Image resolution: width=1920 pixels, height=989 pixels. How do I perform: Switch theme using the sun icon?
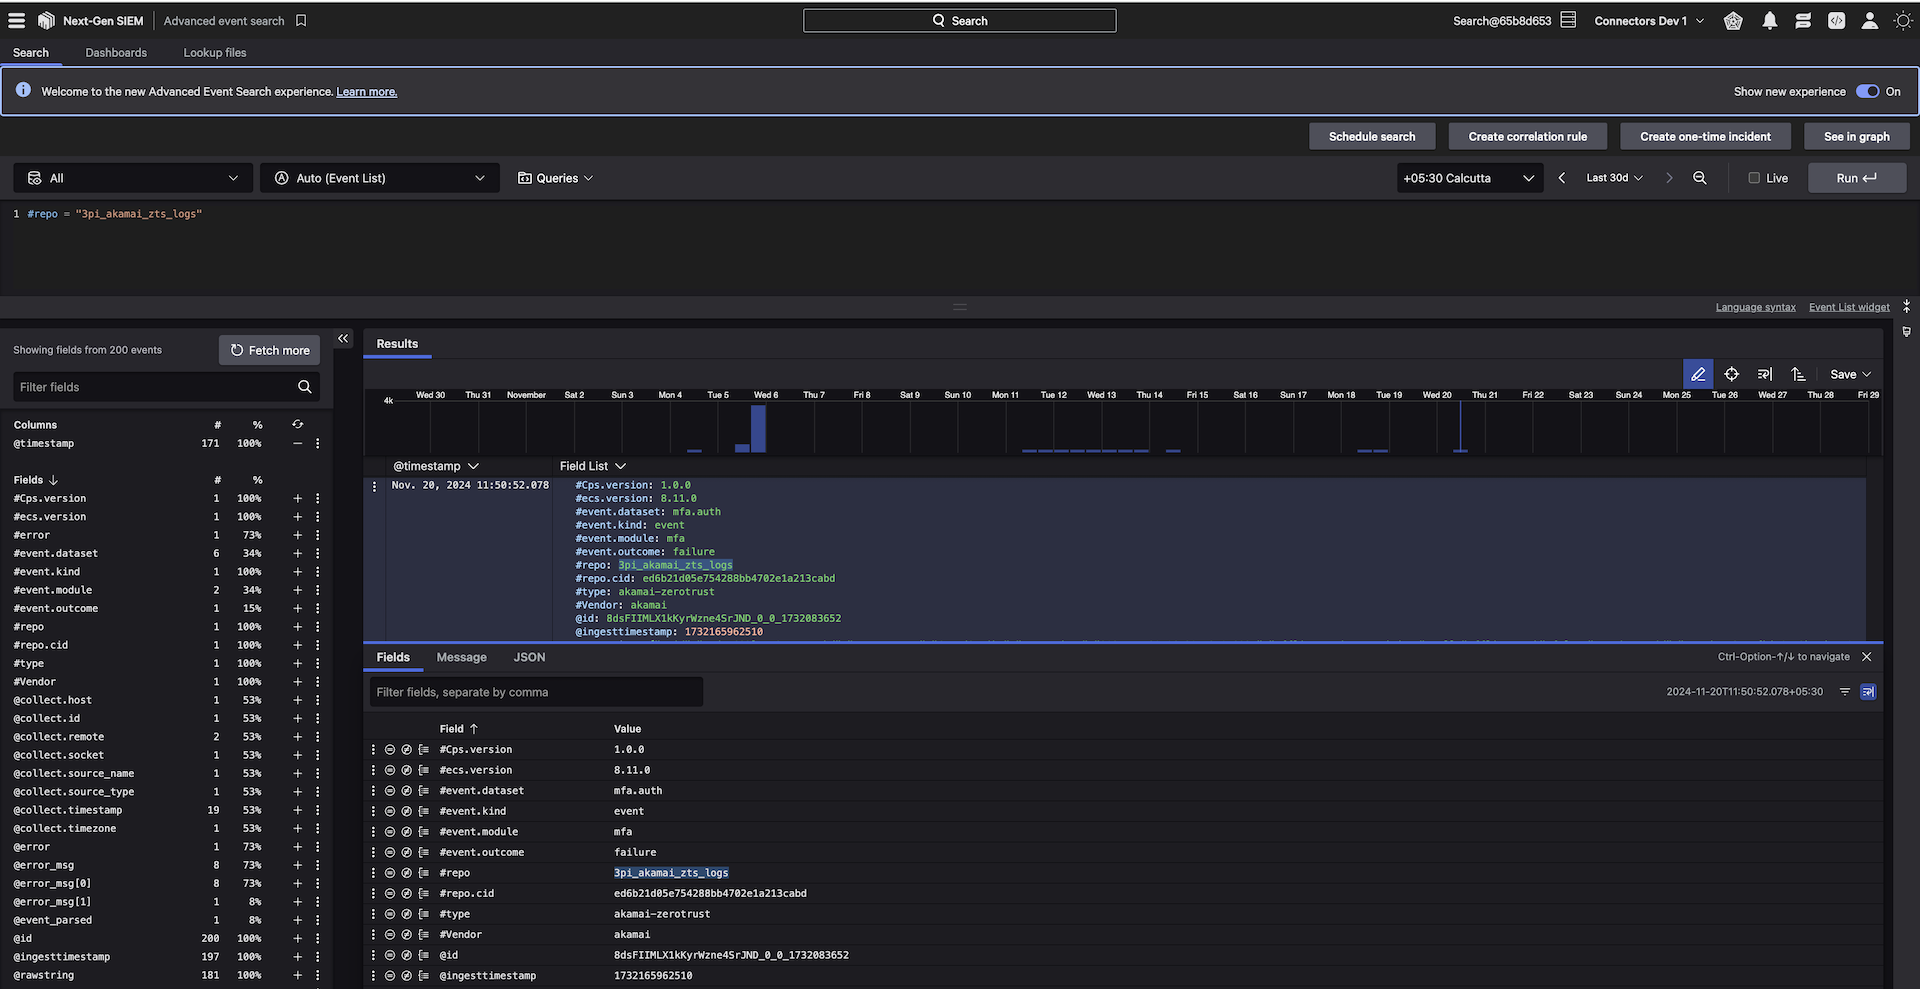click(x=1902, y=21)
